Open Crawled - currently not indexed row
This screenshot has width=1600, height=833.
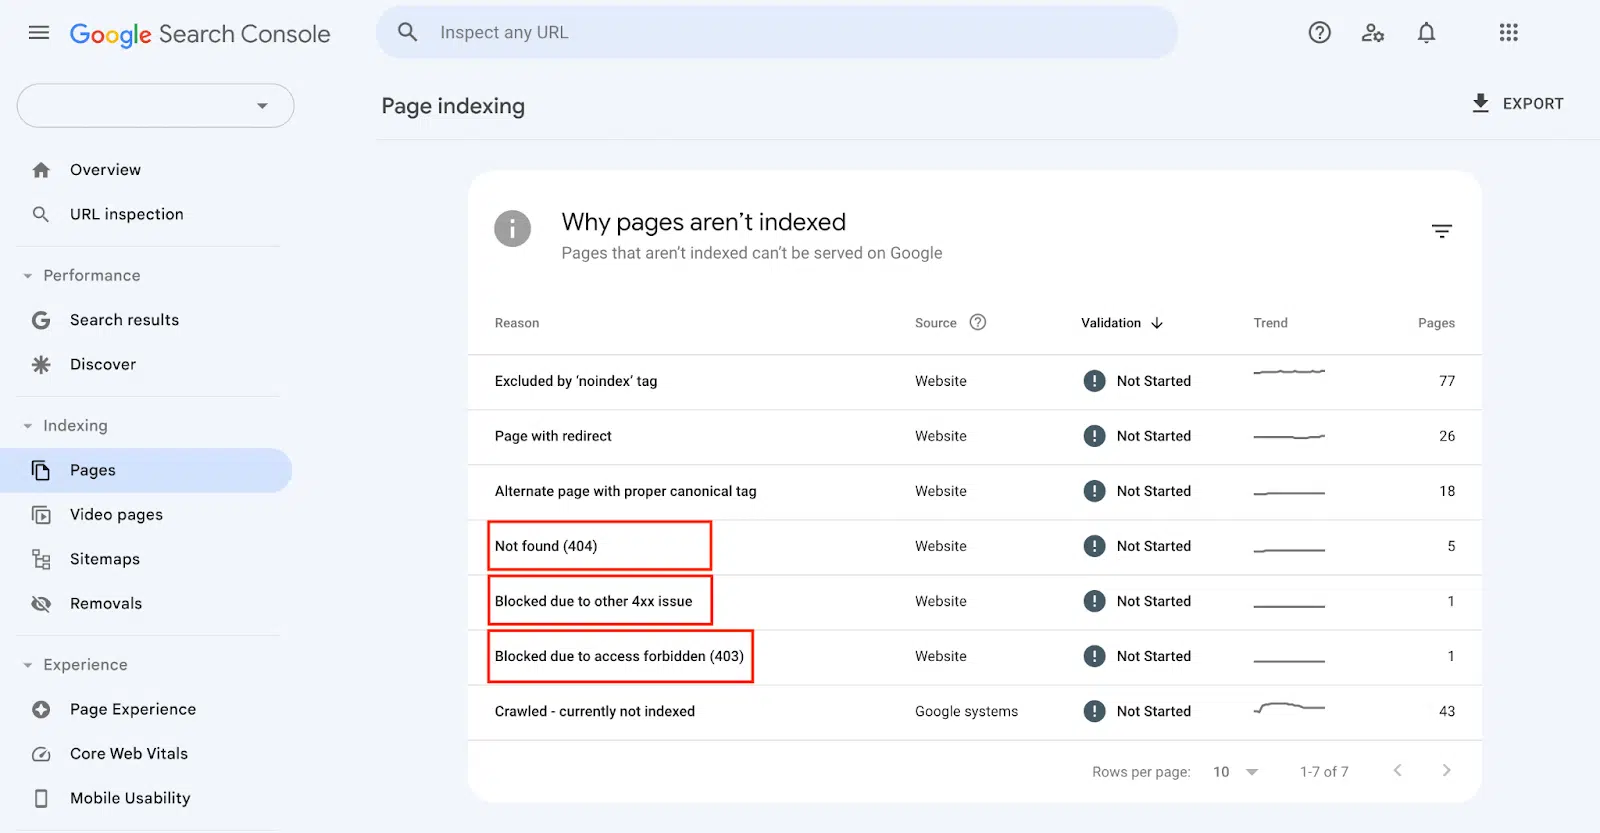point(975,712)
